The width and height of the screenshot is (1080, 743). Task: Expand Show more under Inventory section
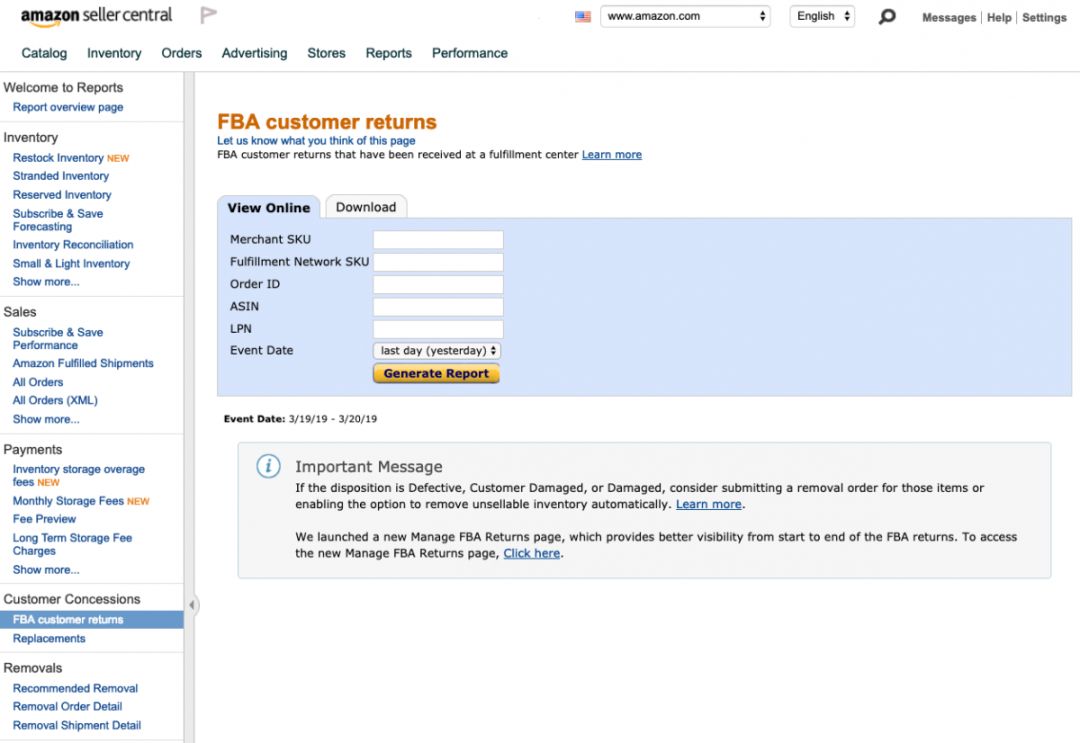46,282
